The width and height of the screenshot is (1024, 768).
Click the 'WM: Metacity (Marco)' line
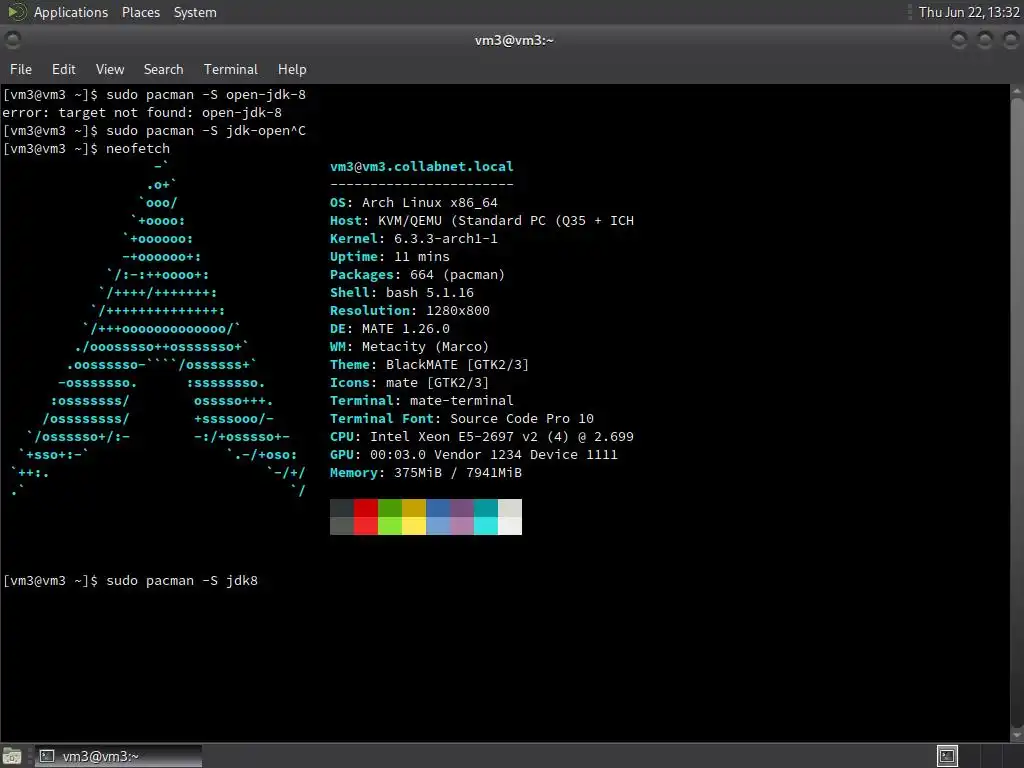click(409, 347)
